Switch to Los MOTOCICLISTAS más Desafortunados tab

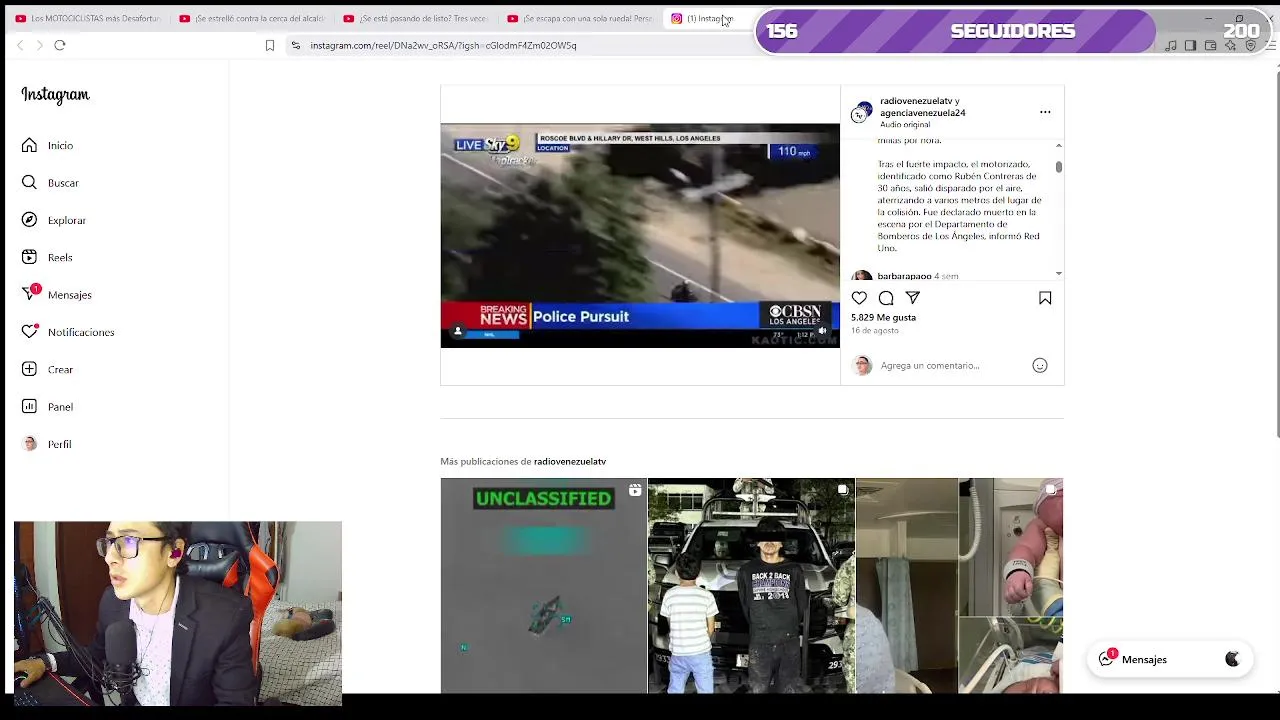pyautogui.click(x=88, y=18)
